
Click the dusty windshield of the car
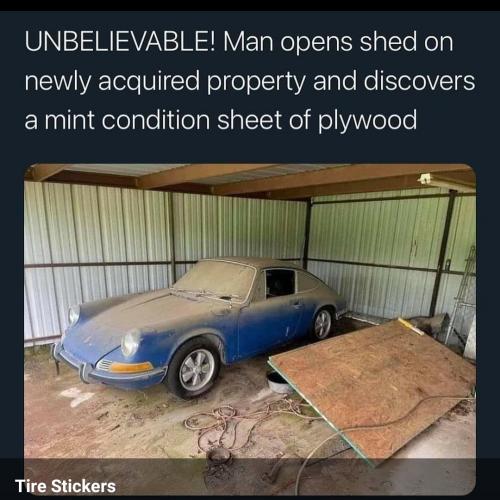216,279
